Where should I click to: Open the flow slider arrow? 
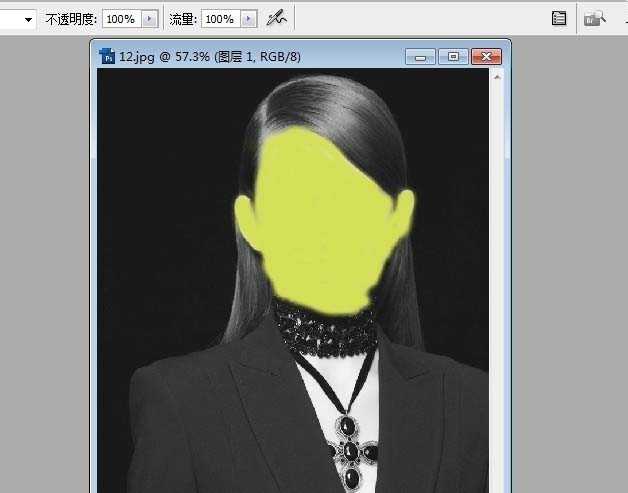[x=249, y=19]
